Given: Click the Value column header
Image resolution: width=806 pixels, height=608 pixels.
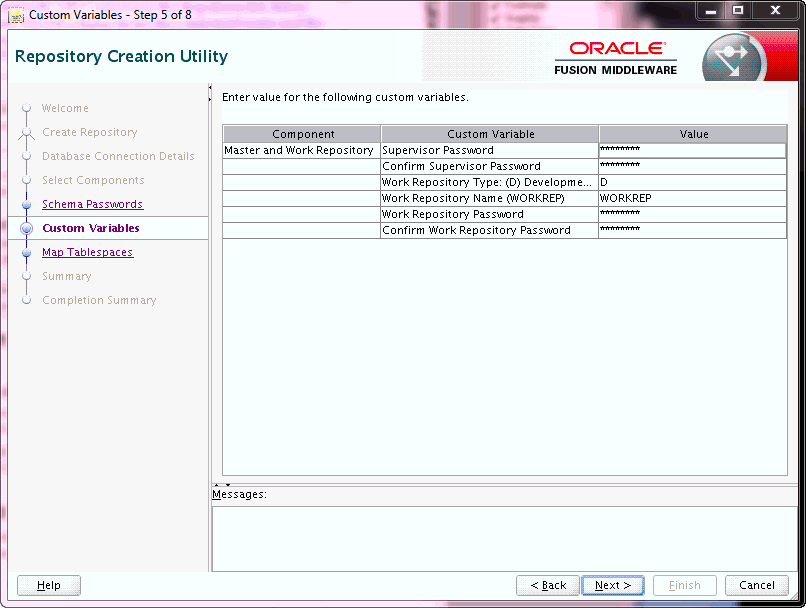Looking at the screenshot, I should pos(693,134).
